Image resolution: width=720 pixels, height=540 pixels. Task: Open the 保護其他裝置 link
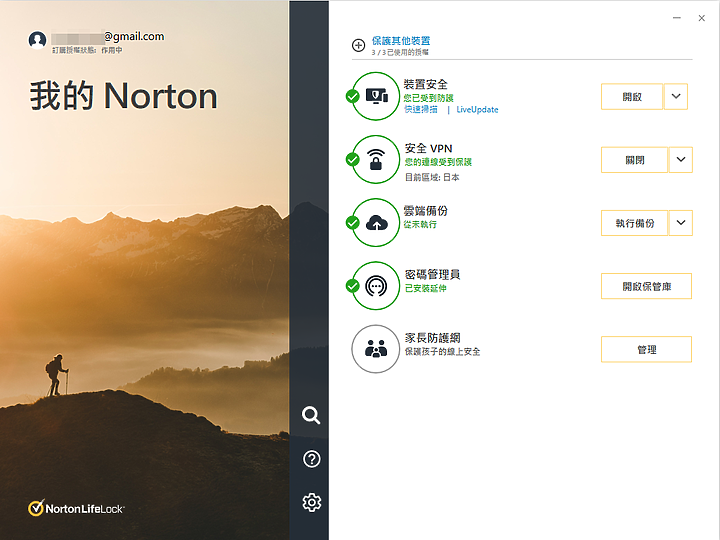401,41
